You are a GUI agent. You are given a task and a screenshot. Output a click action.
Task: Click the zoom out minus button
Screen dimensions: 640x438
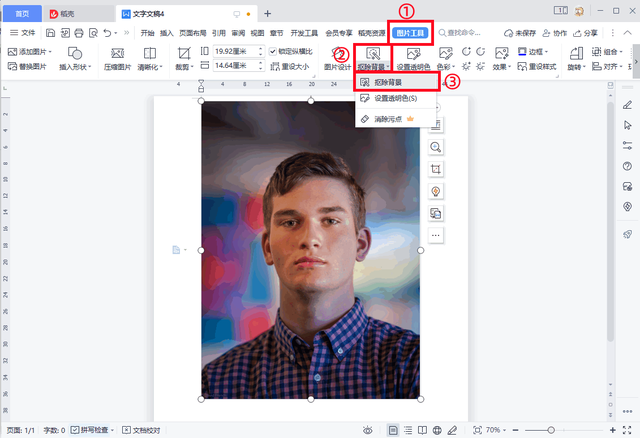point(516,430)
